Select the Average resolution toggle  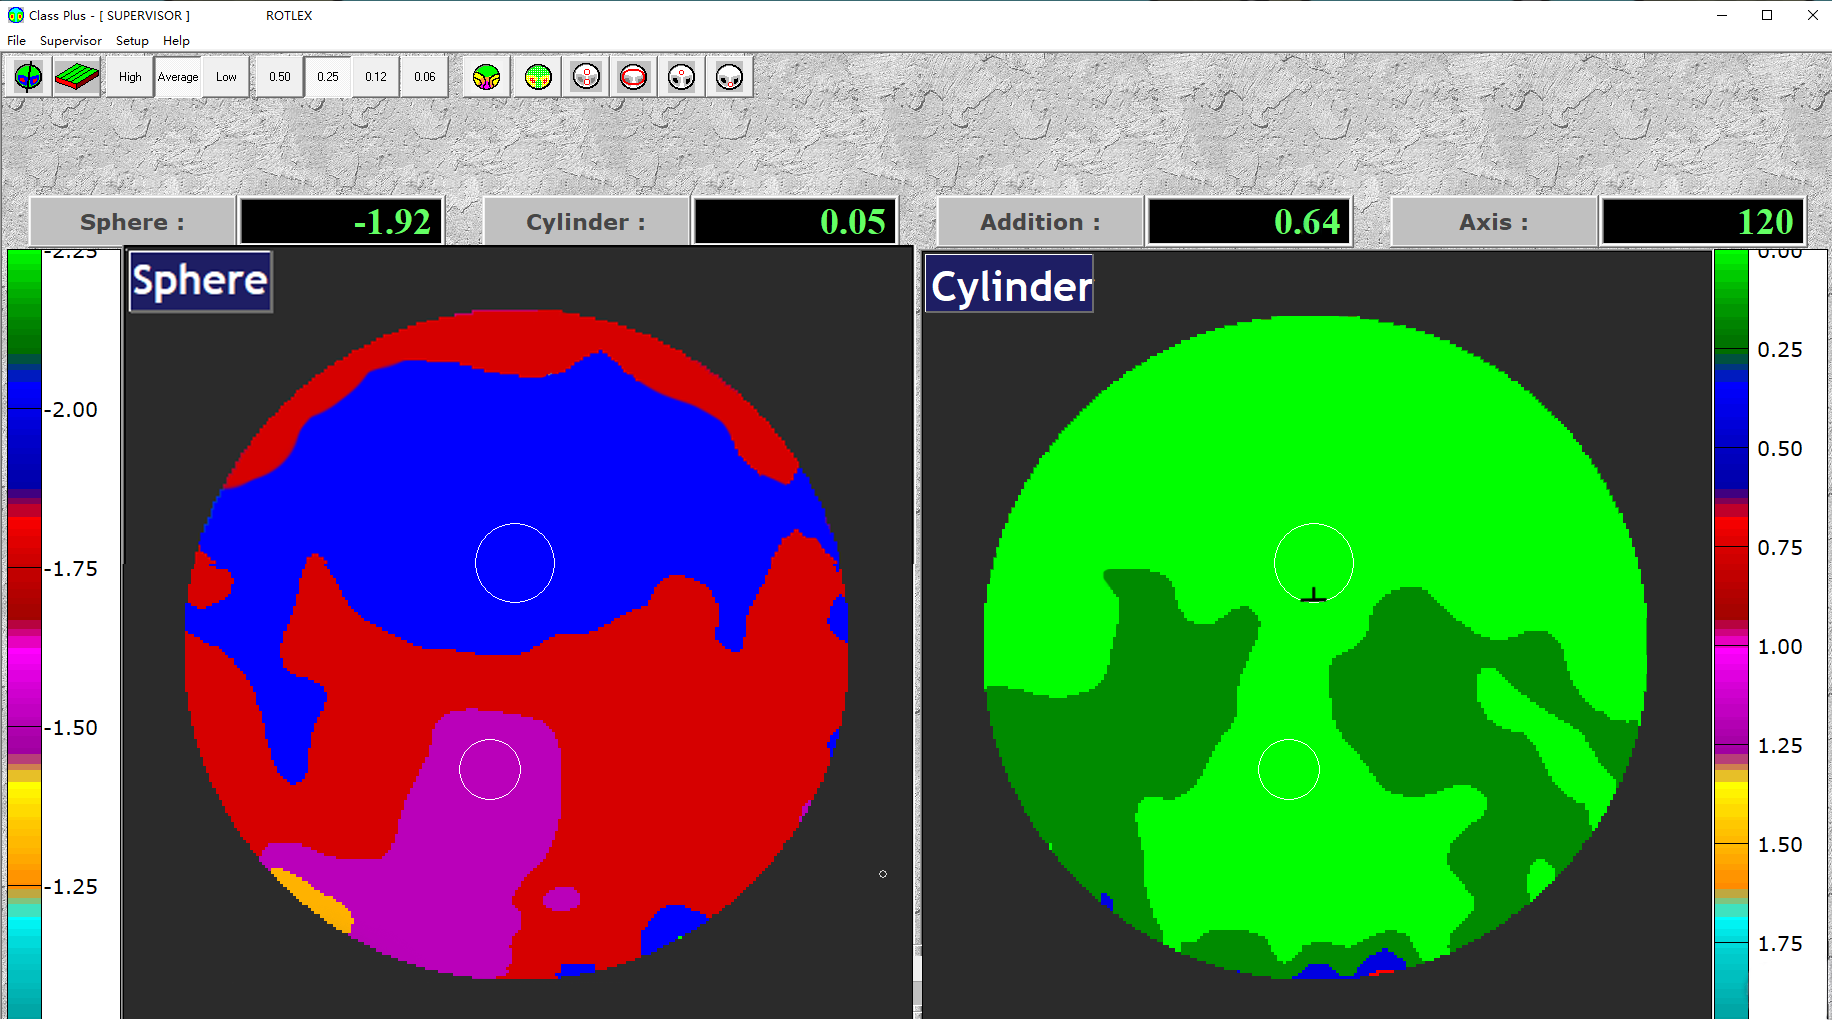point(178,77)
